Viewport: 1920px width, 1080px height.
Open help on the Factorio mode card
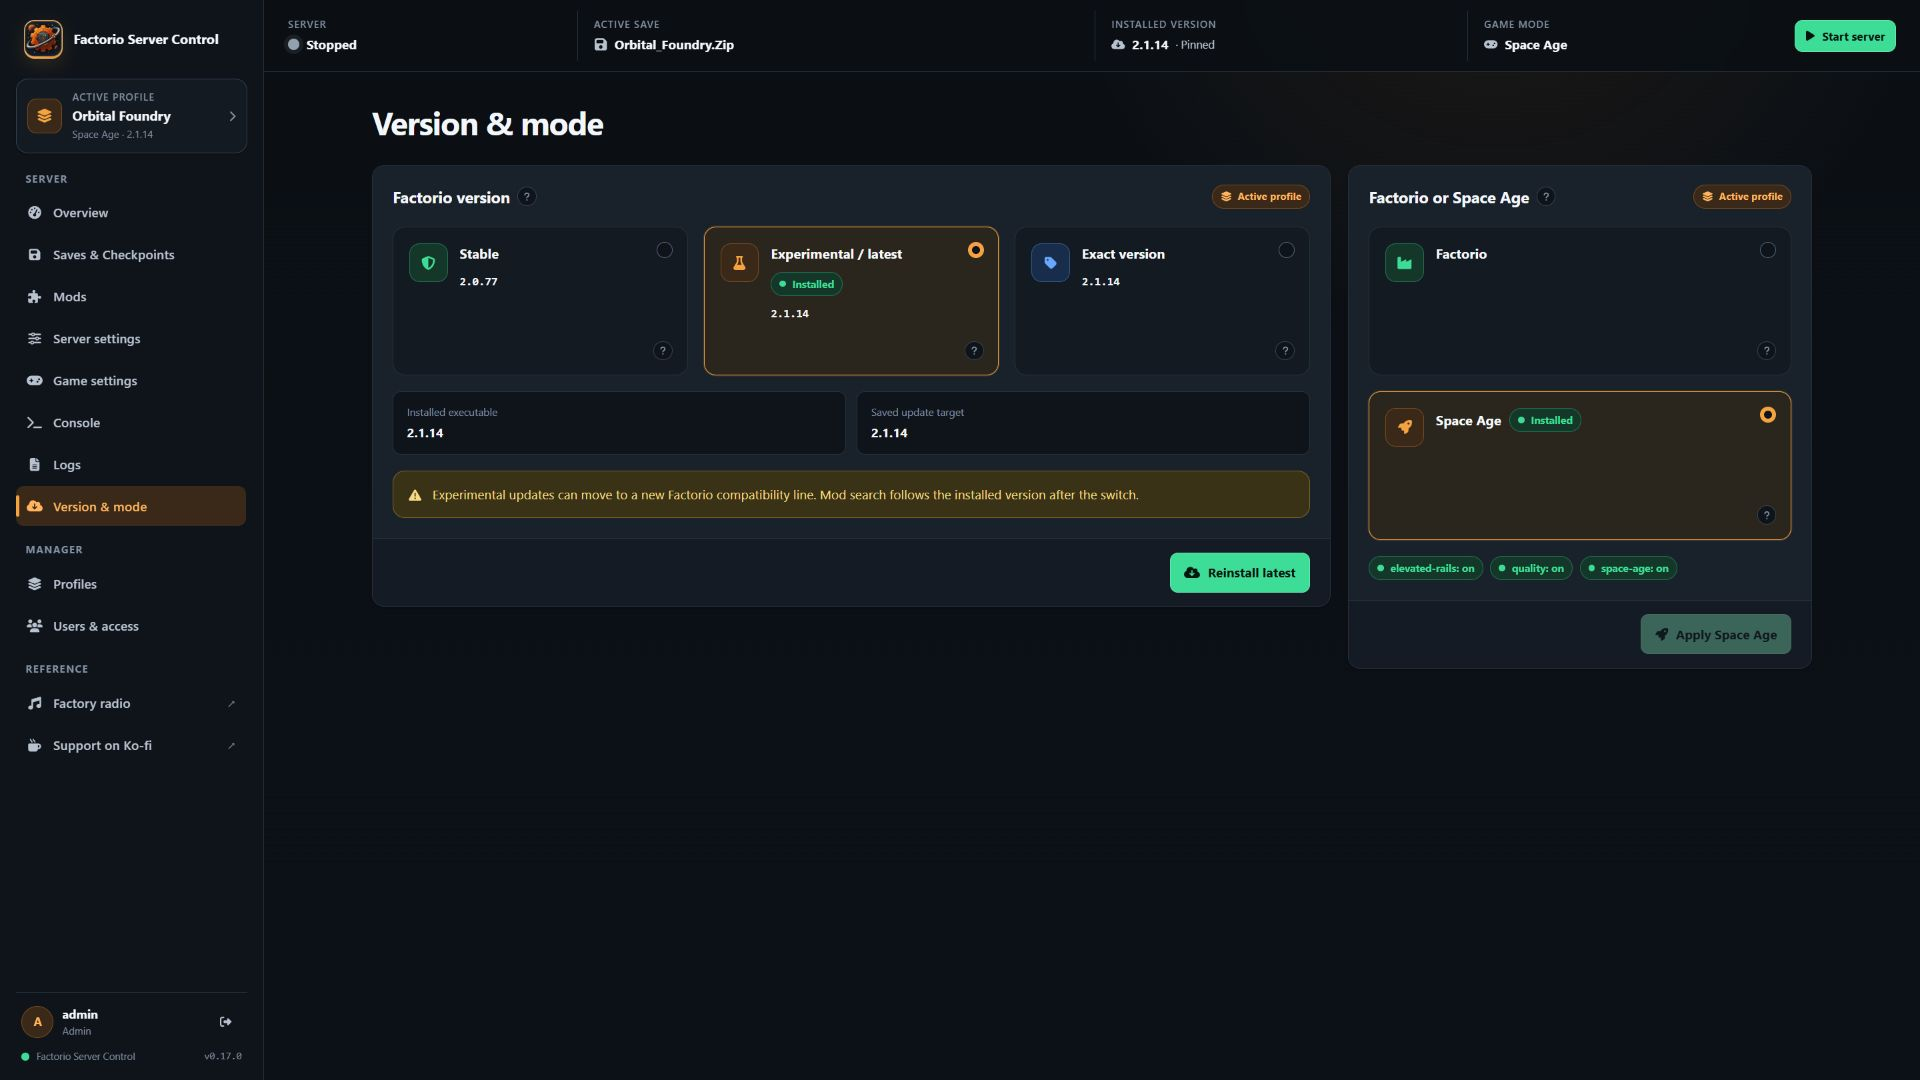point(1766,351)
